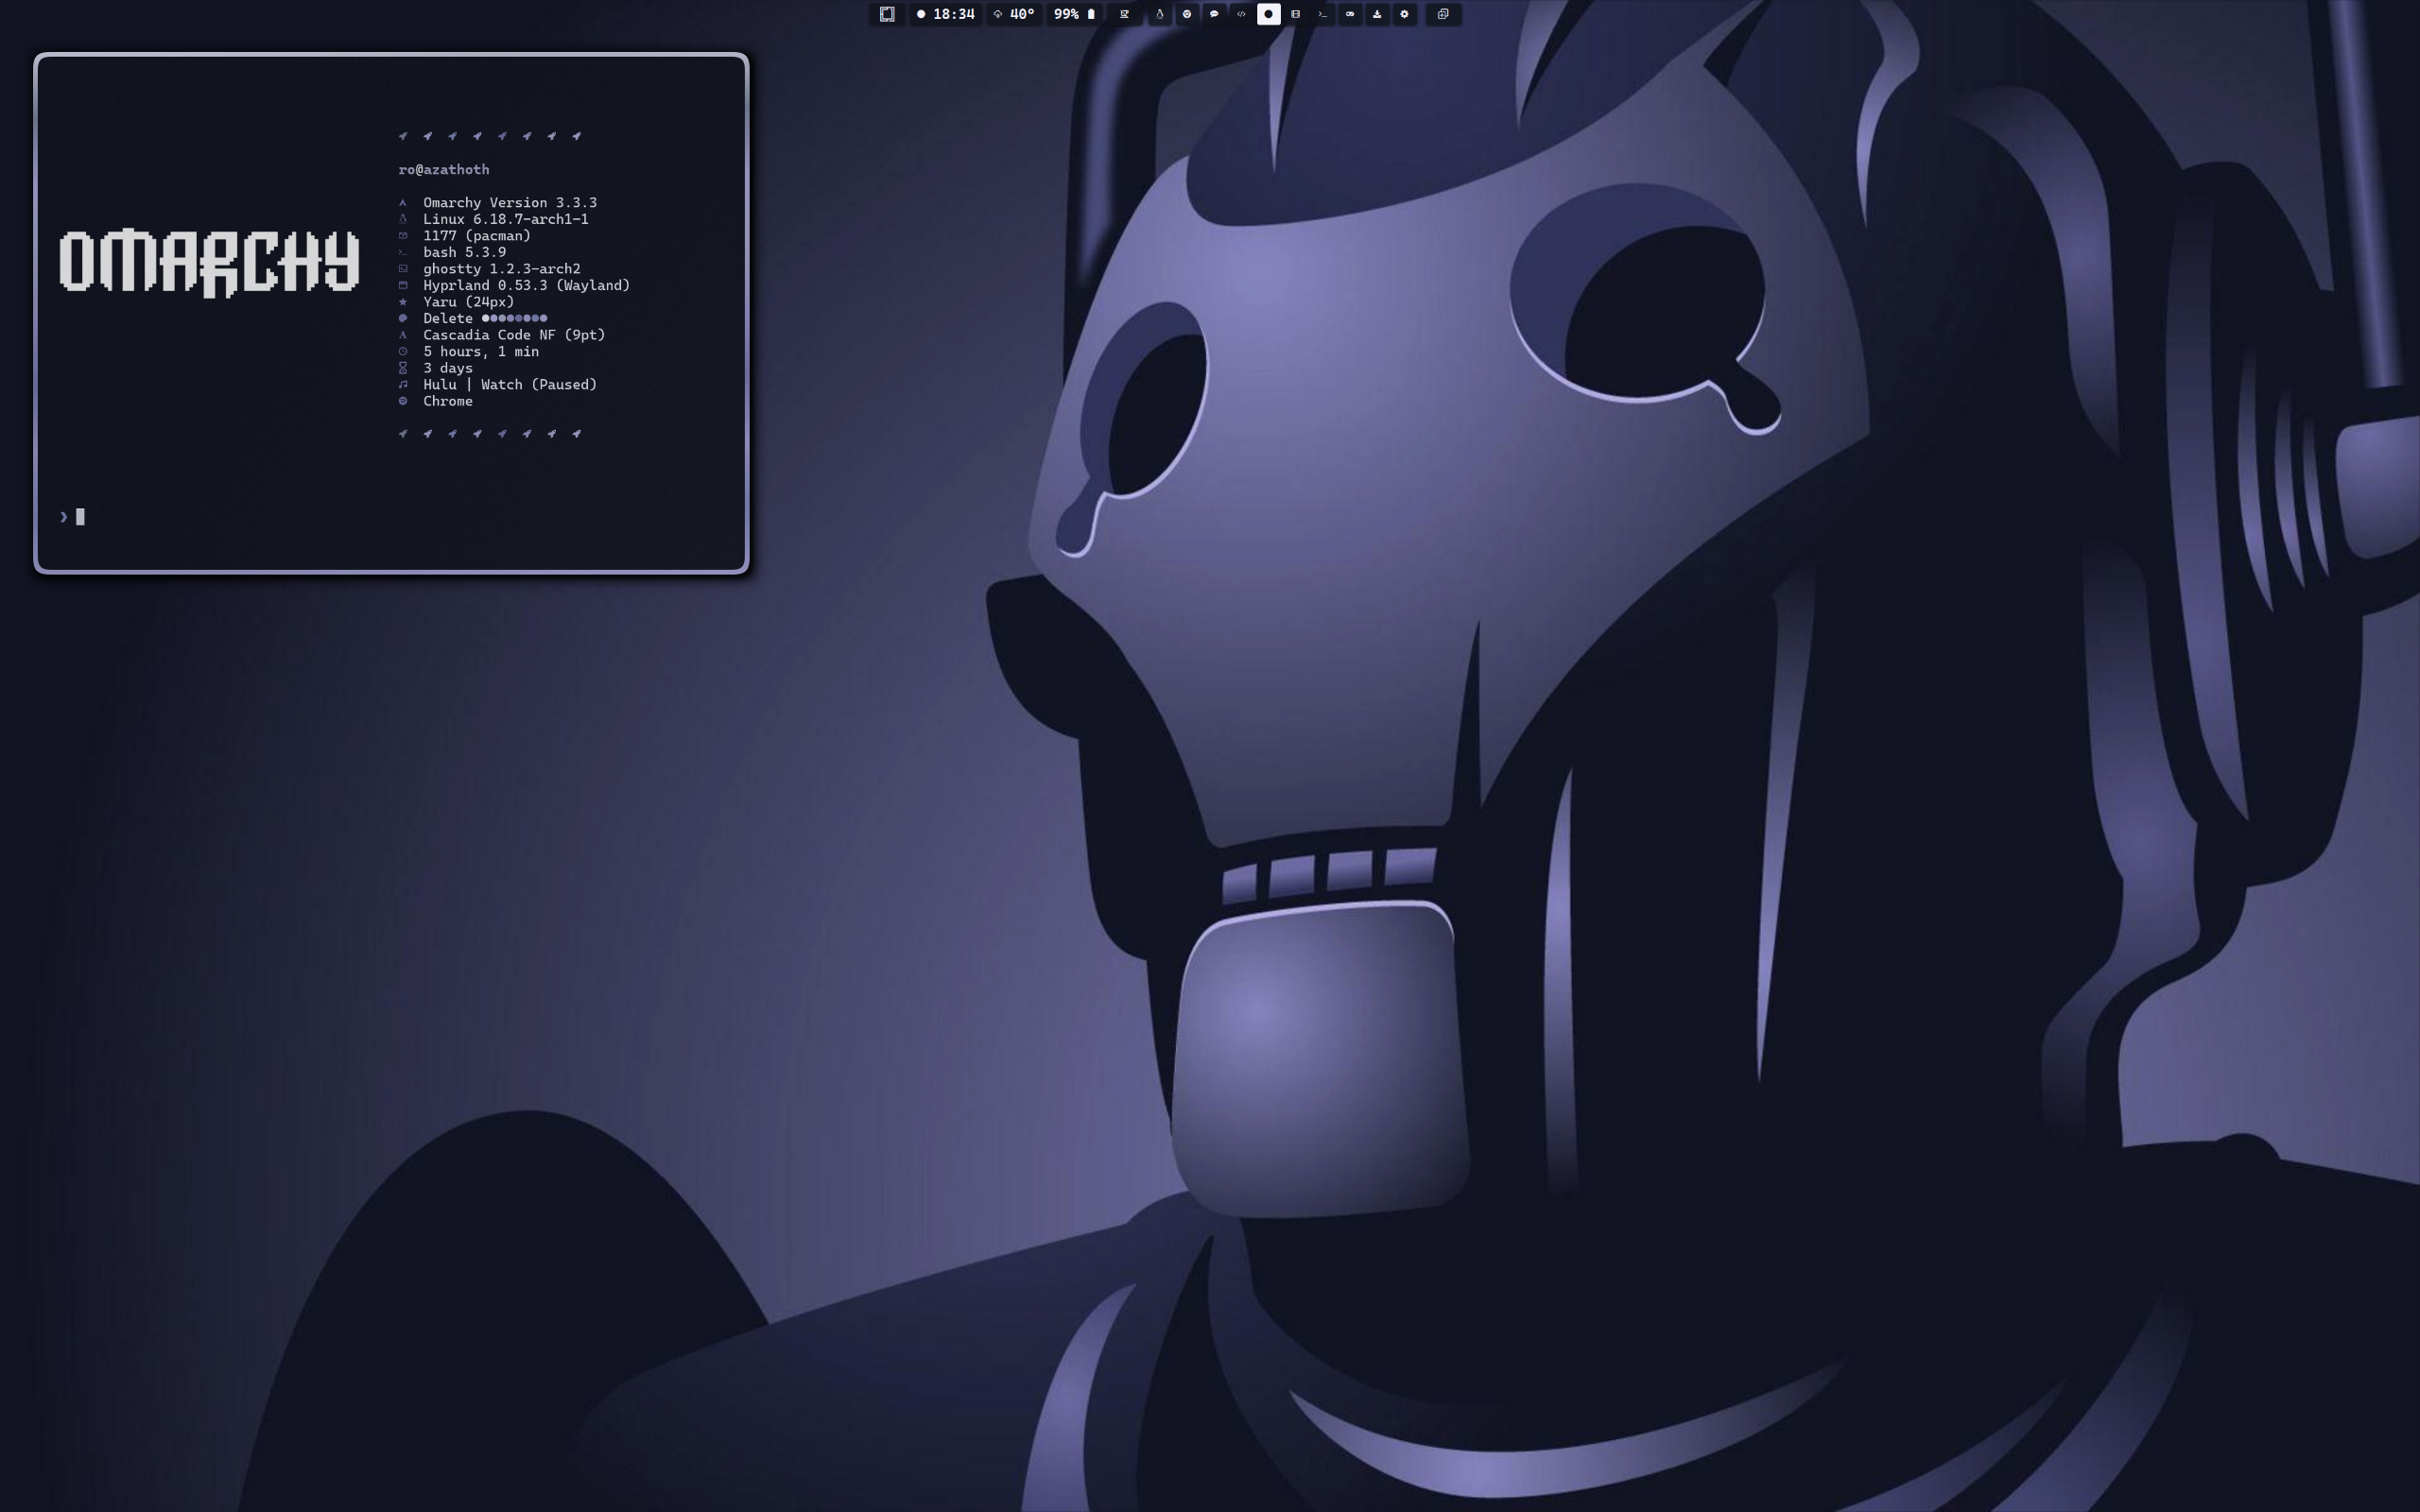Switch to the Chrome browser workspace
The height and width of the screenshot is (1512, 2420).
tap(1187, 14)
